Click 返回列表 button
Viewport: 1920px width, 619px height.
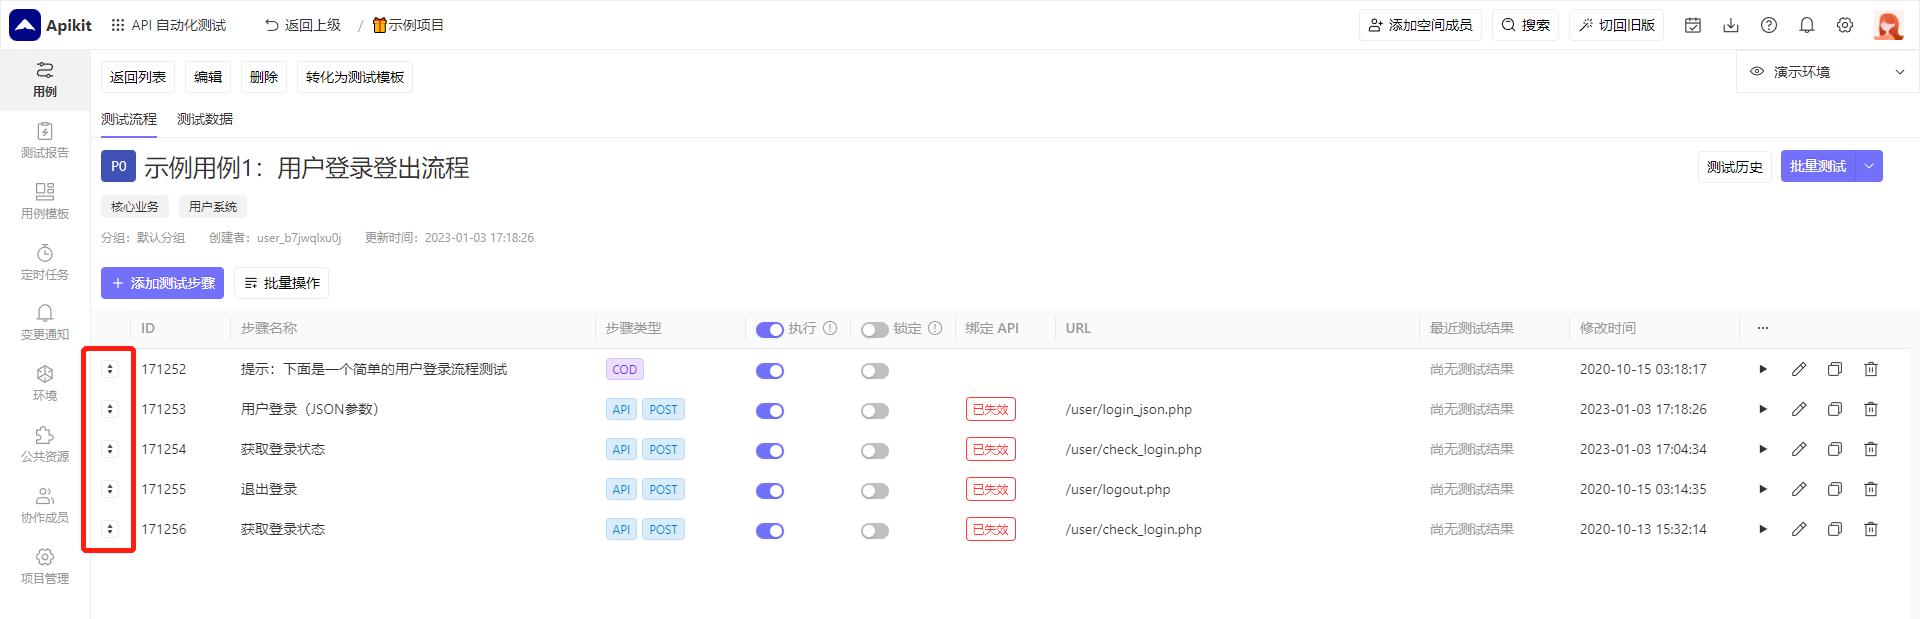[138, 77]
